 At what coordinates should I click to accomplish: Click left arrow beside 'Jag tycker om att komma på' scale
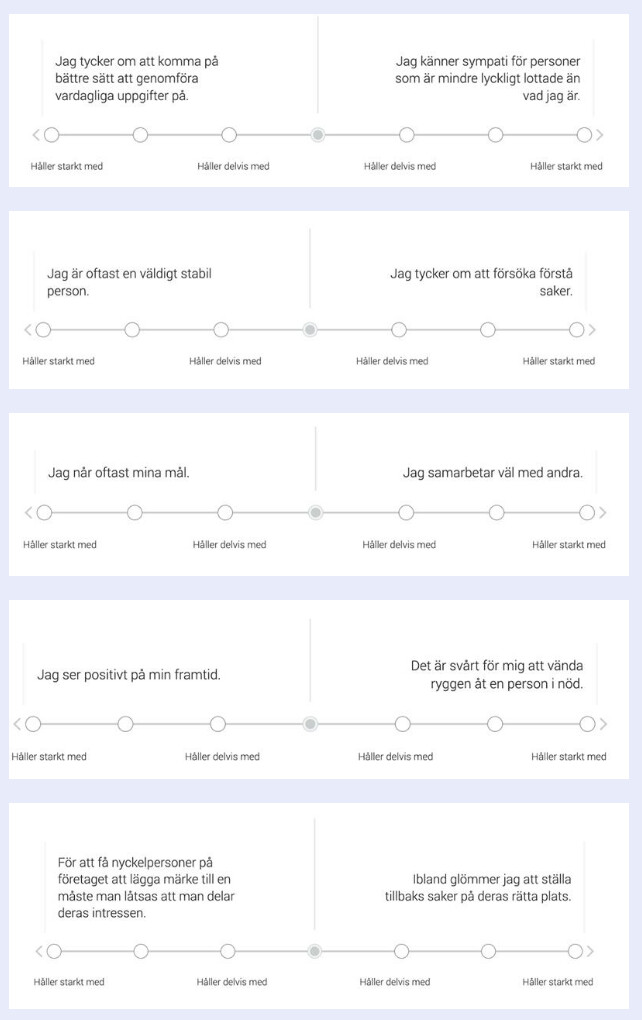[x=36, y=135]
